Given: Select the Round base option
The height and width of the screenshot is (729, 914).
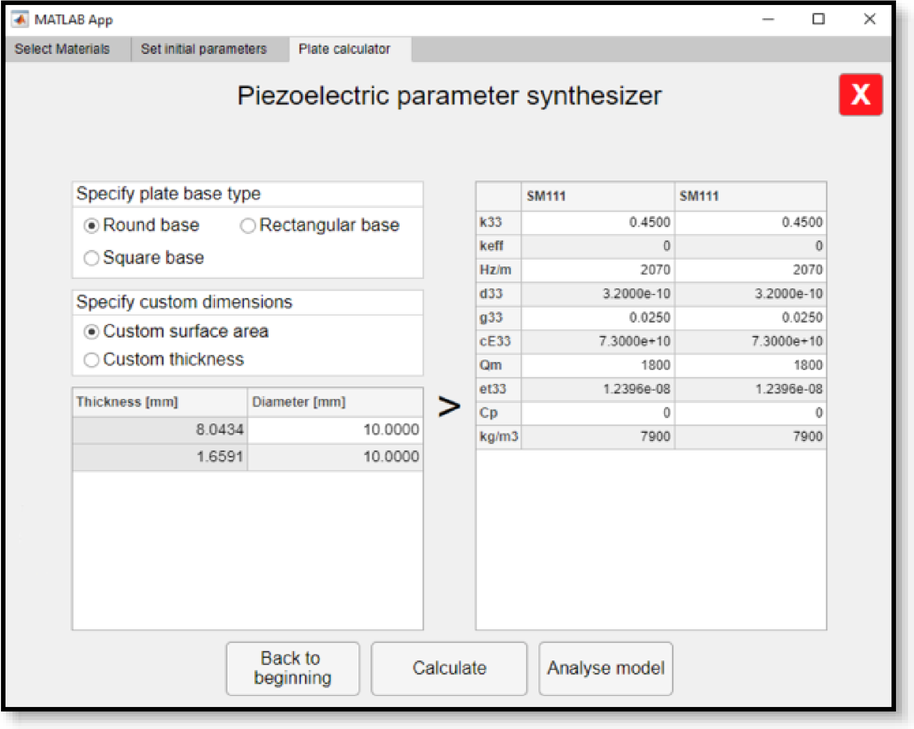Looking at the screenshot, I should [92, 226].
